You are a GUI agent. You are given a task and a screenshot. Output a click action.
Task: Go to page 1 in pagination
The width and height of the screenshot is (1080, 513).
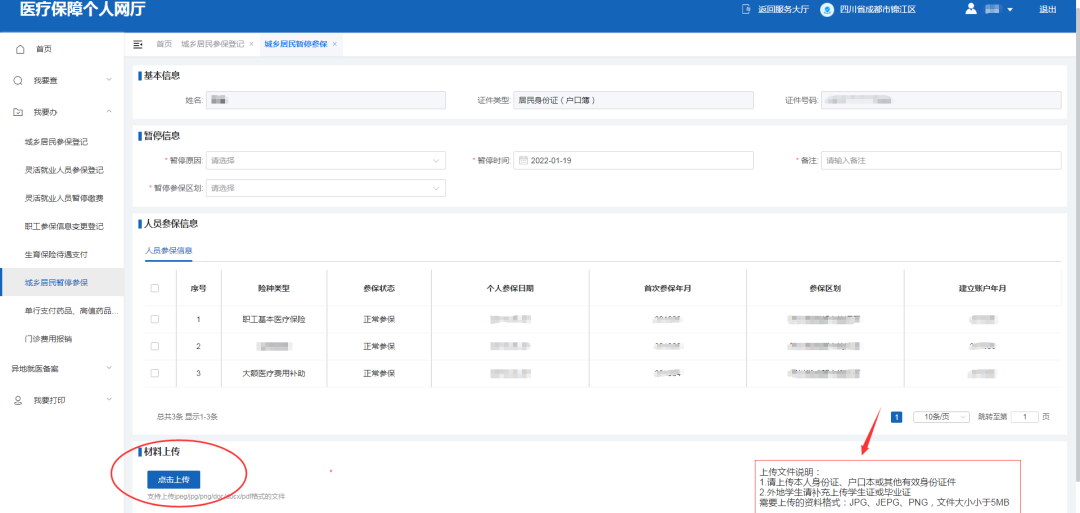click(x=897, y=417)
